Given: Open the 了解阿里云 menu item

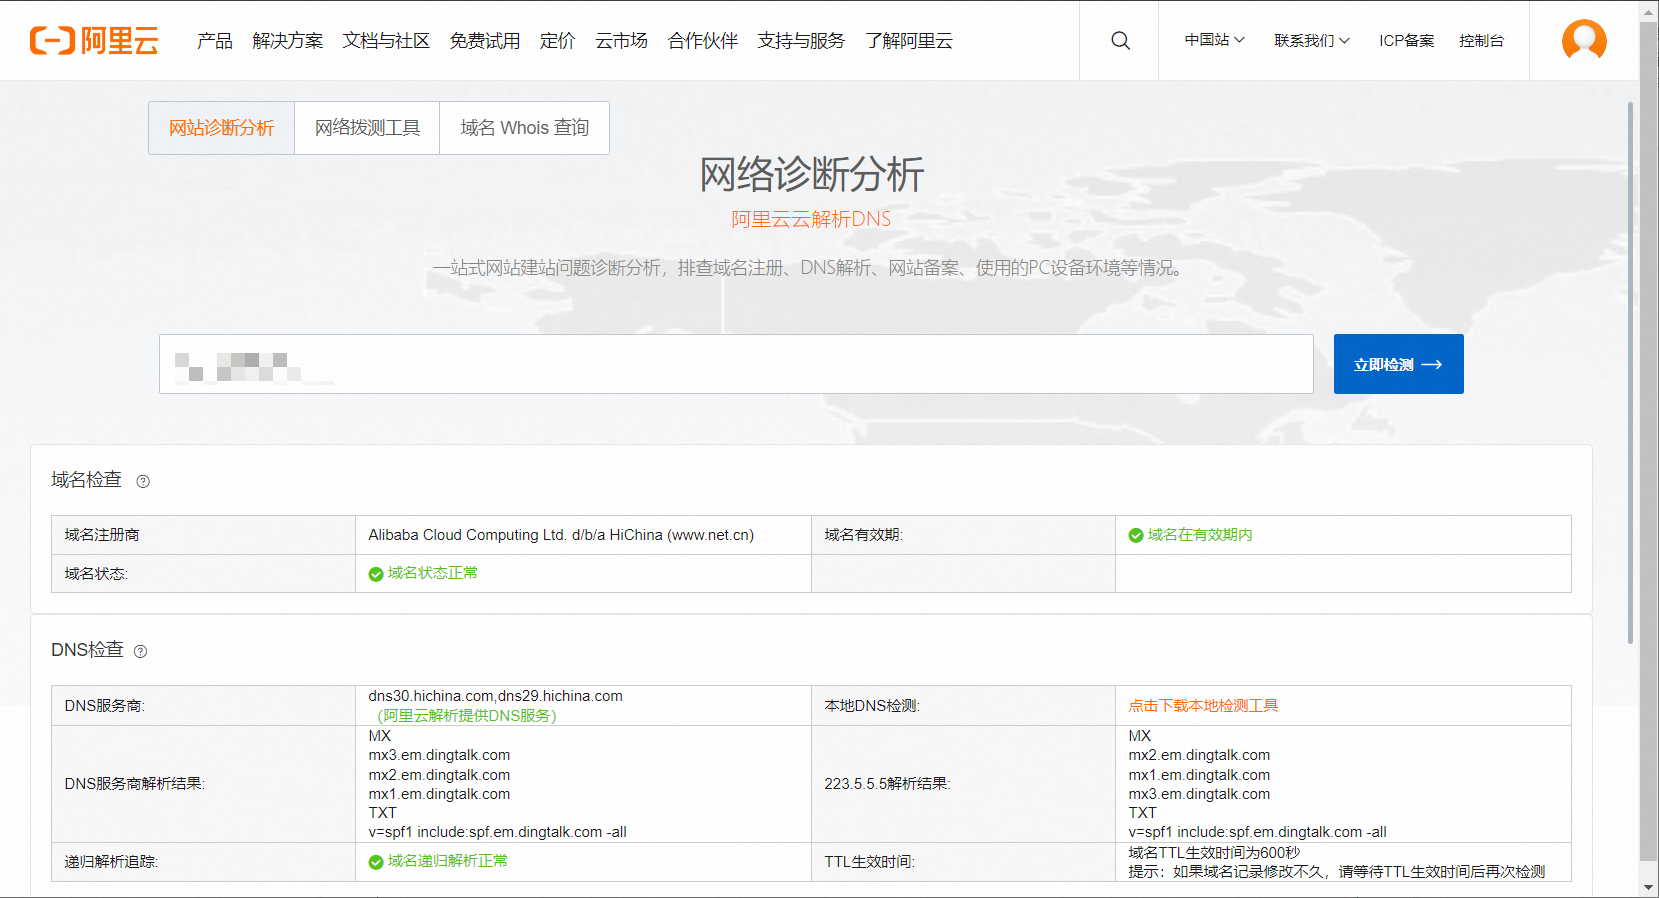Looking at the screenshot, I should [909, 40].
